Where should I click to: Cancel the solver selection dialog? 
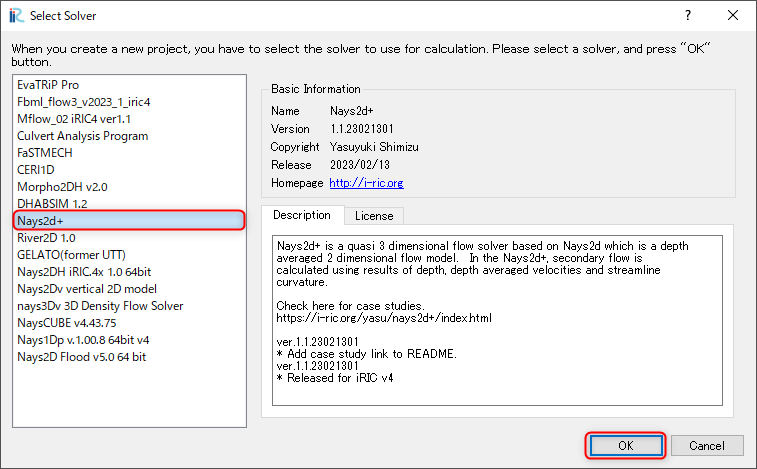pyautogui.click(x=707, y=445)
